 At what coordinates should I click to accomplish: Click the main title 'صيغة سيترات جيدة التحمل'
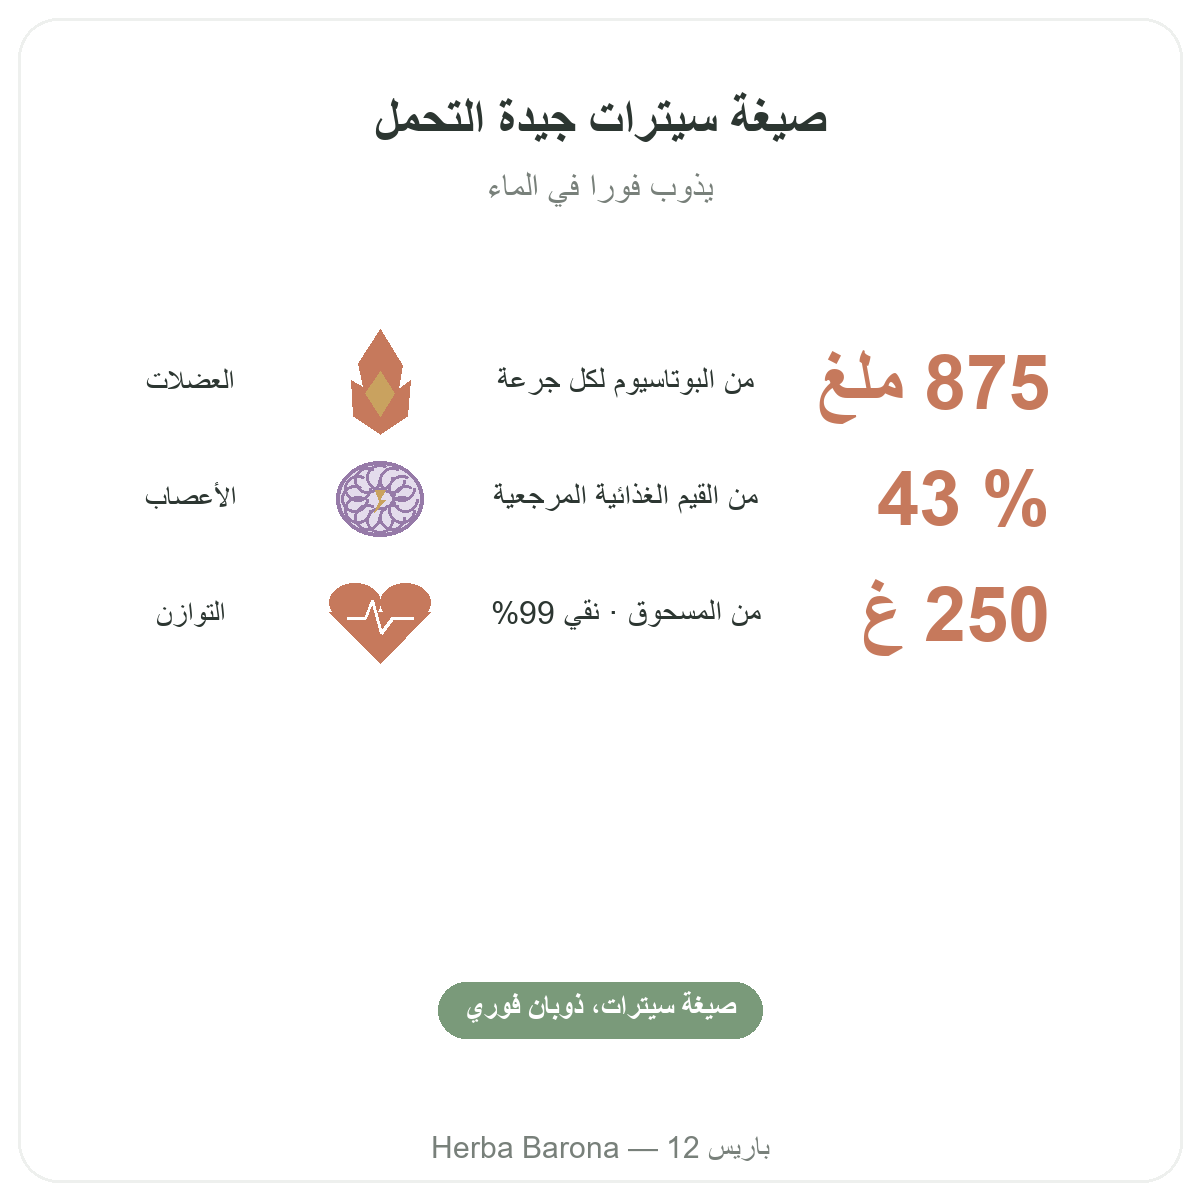pos(601,118)
